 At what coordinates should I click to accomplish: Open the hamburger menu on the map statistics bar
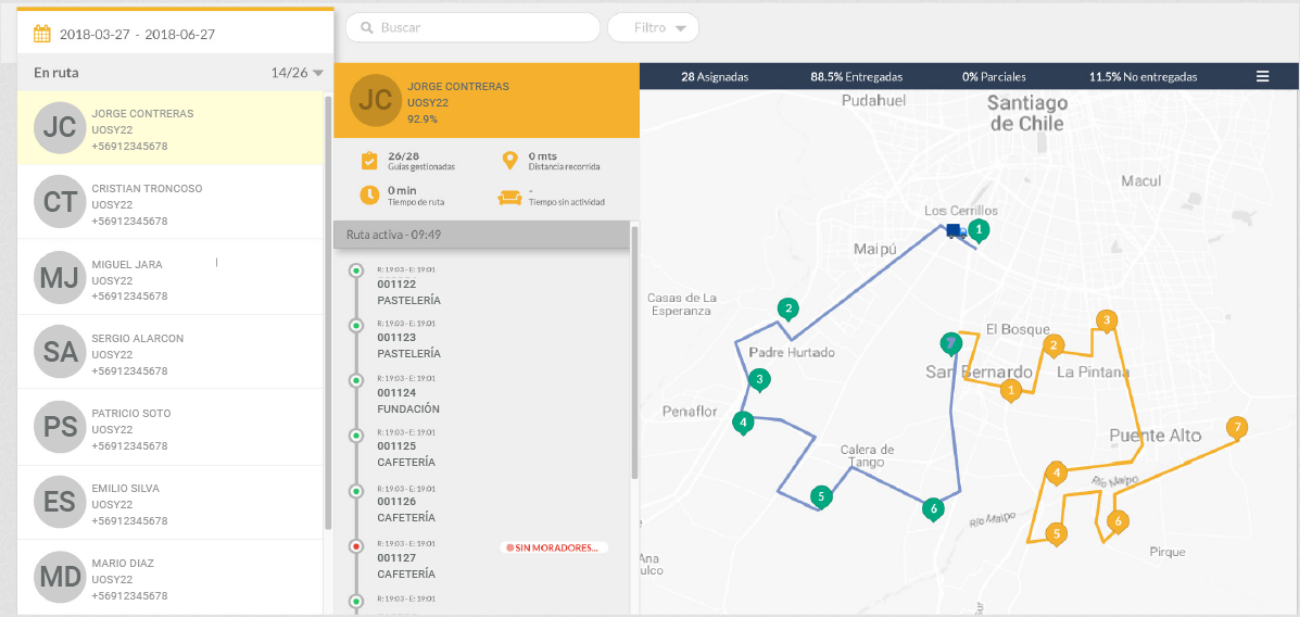(x=1262, y=75)
